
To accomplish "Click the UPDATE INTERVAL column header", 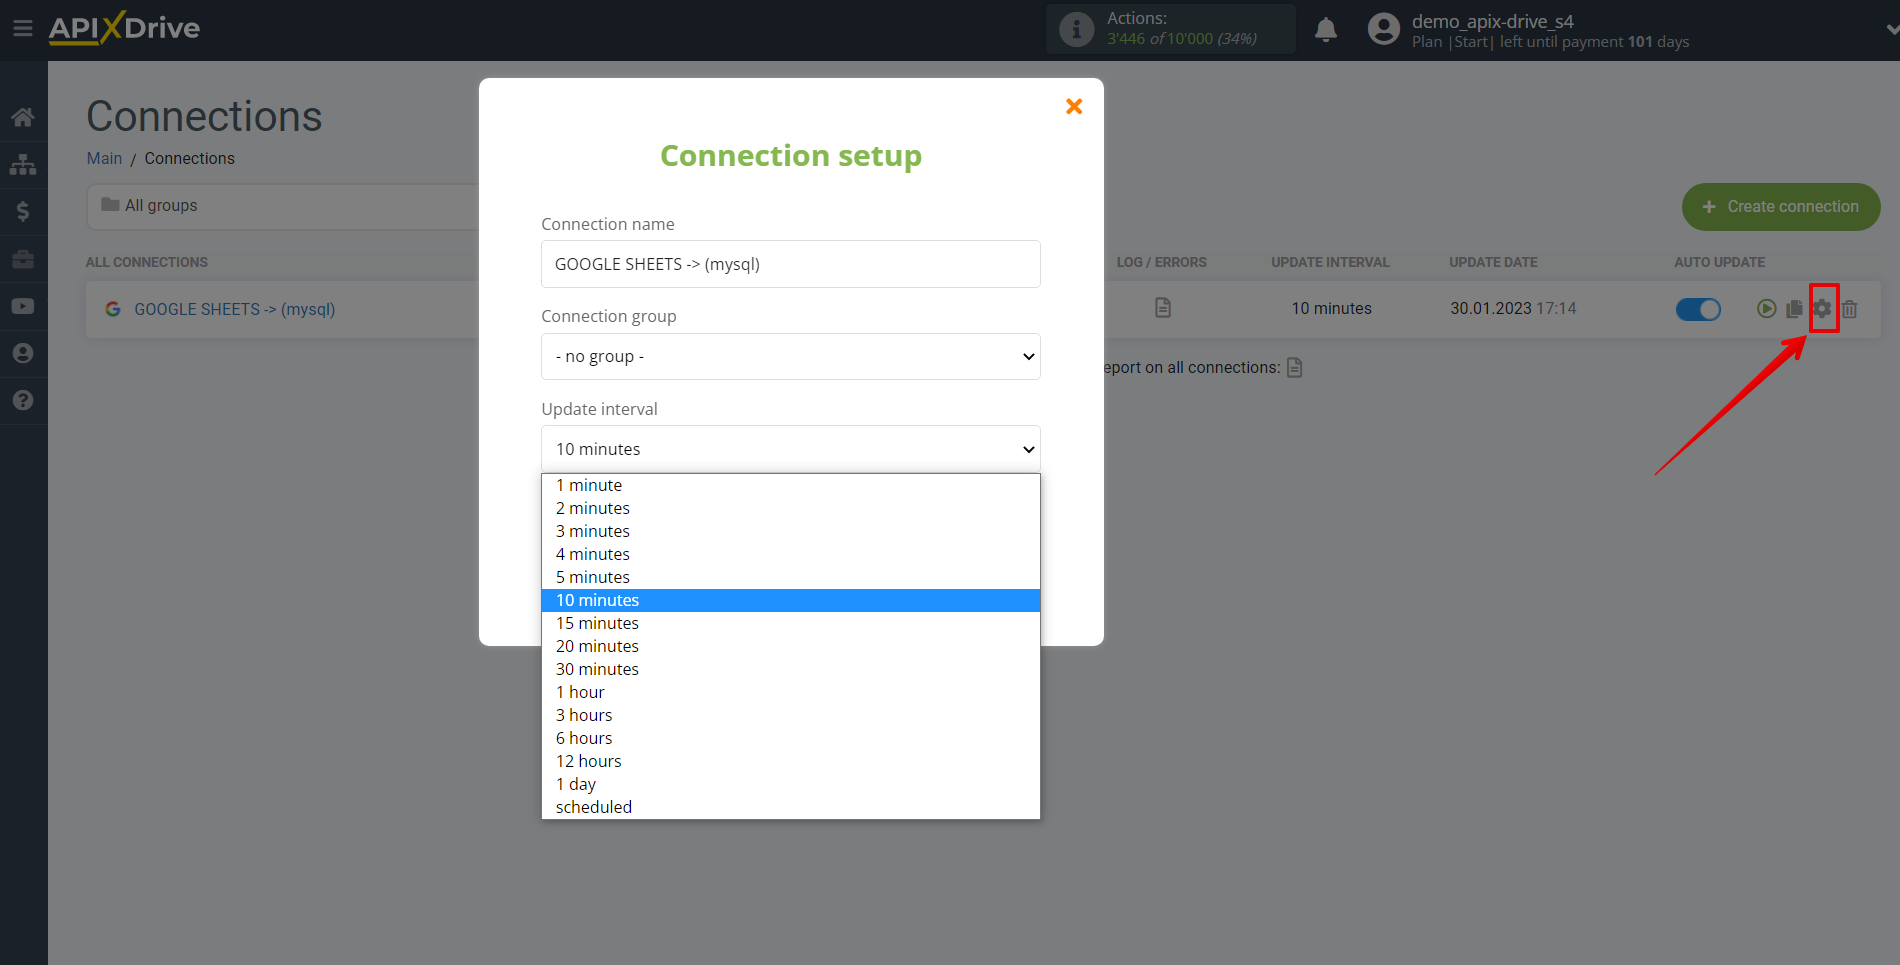I will (1330, 262).
